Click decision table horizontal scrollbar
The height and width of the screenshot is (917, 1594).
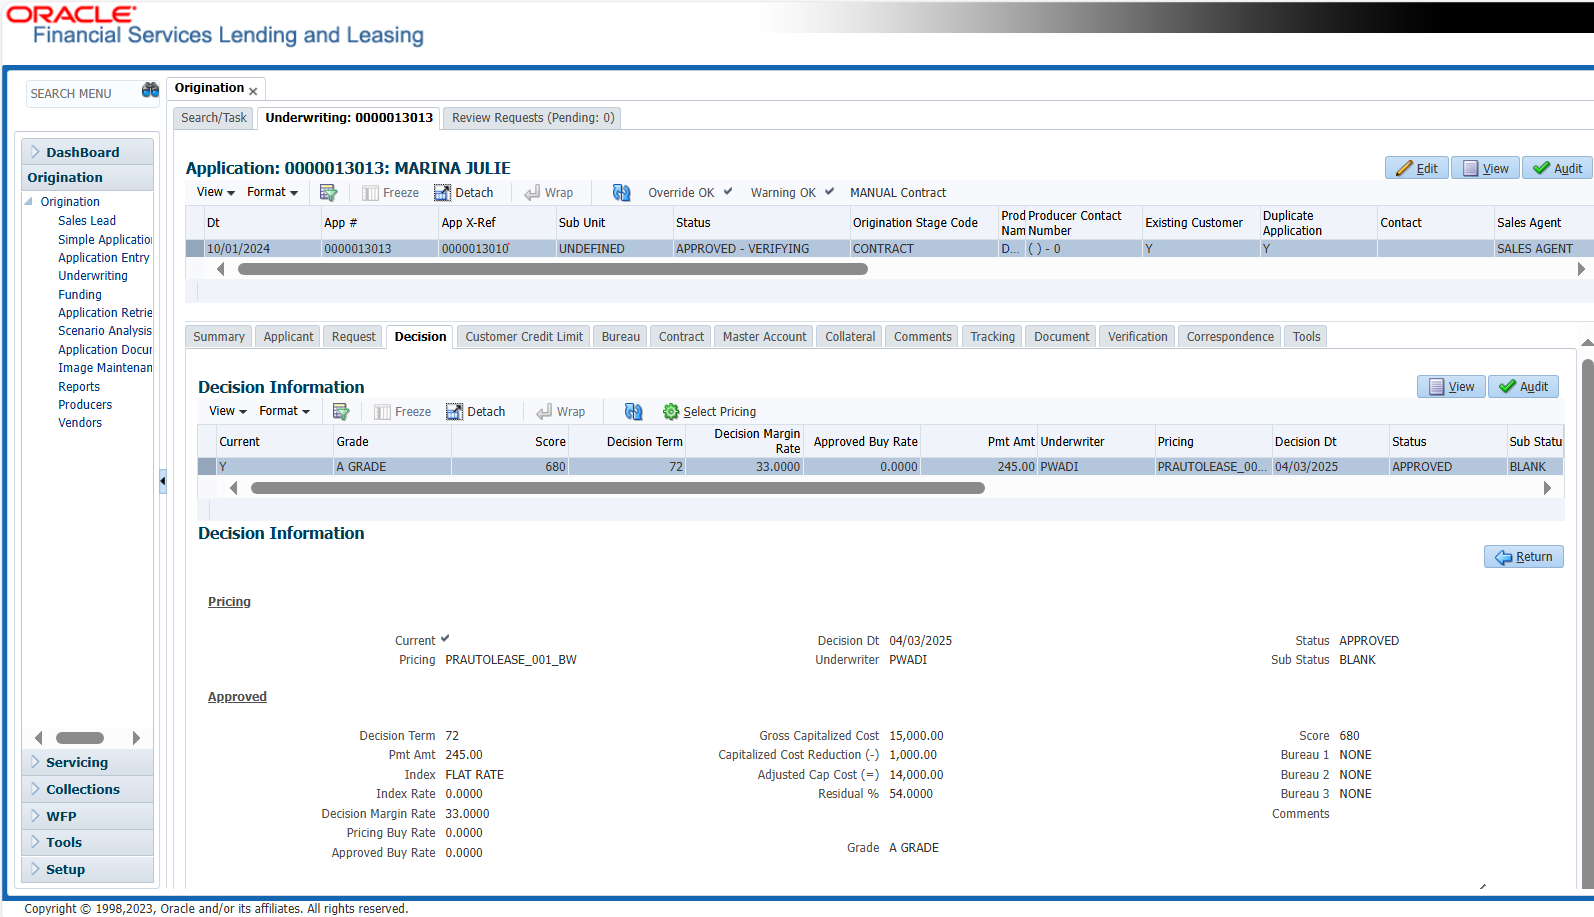[x=617, y=488]
